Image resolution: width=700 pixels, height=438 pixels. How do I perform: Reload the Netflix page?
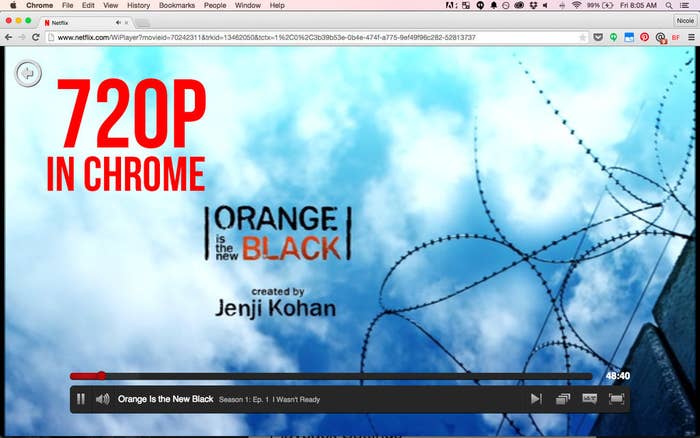[36, 38]
